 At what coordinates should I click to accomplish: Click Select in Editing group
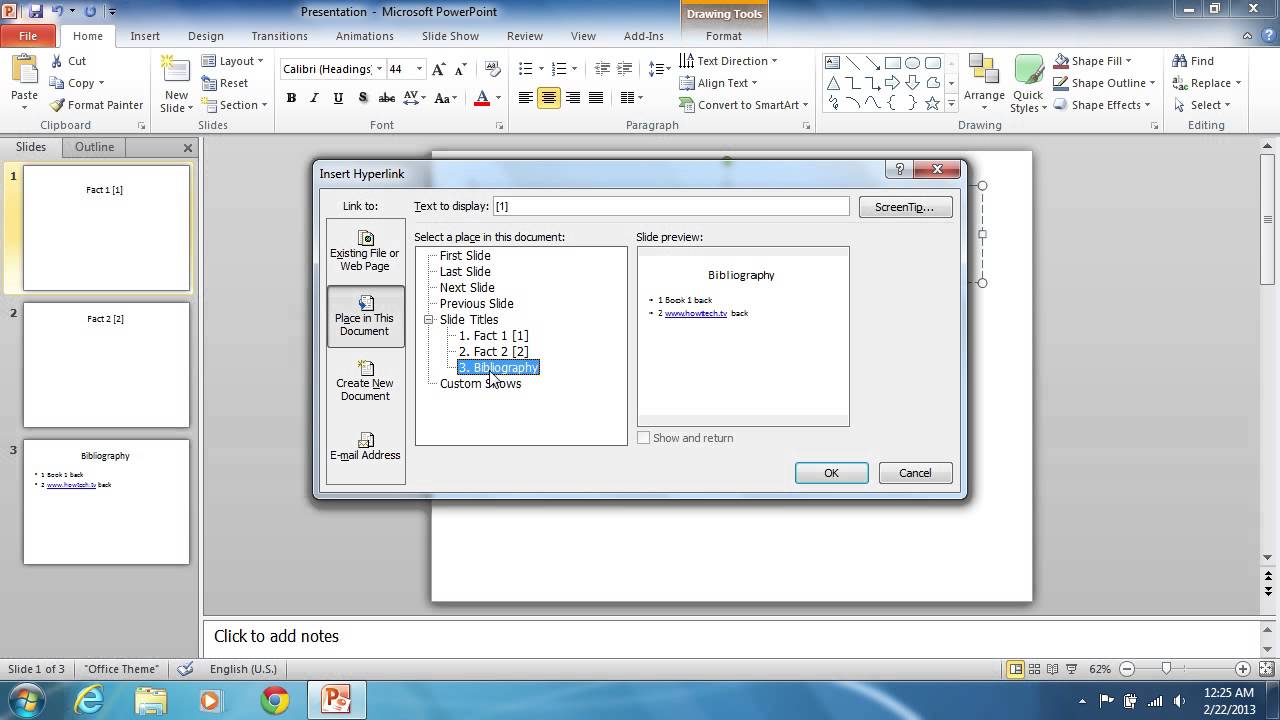coord(1200,105)
